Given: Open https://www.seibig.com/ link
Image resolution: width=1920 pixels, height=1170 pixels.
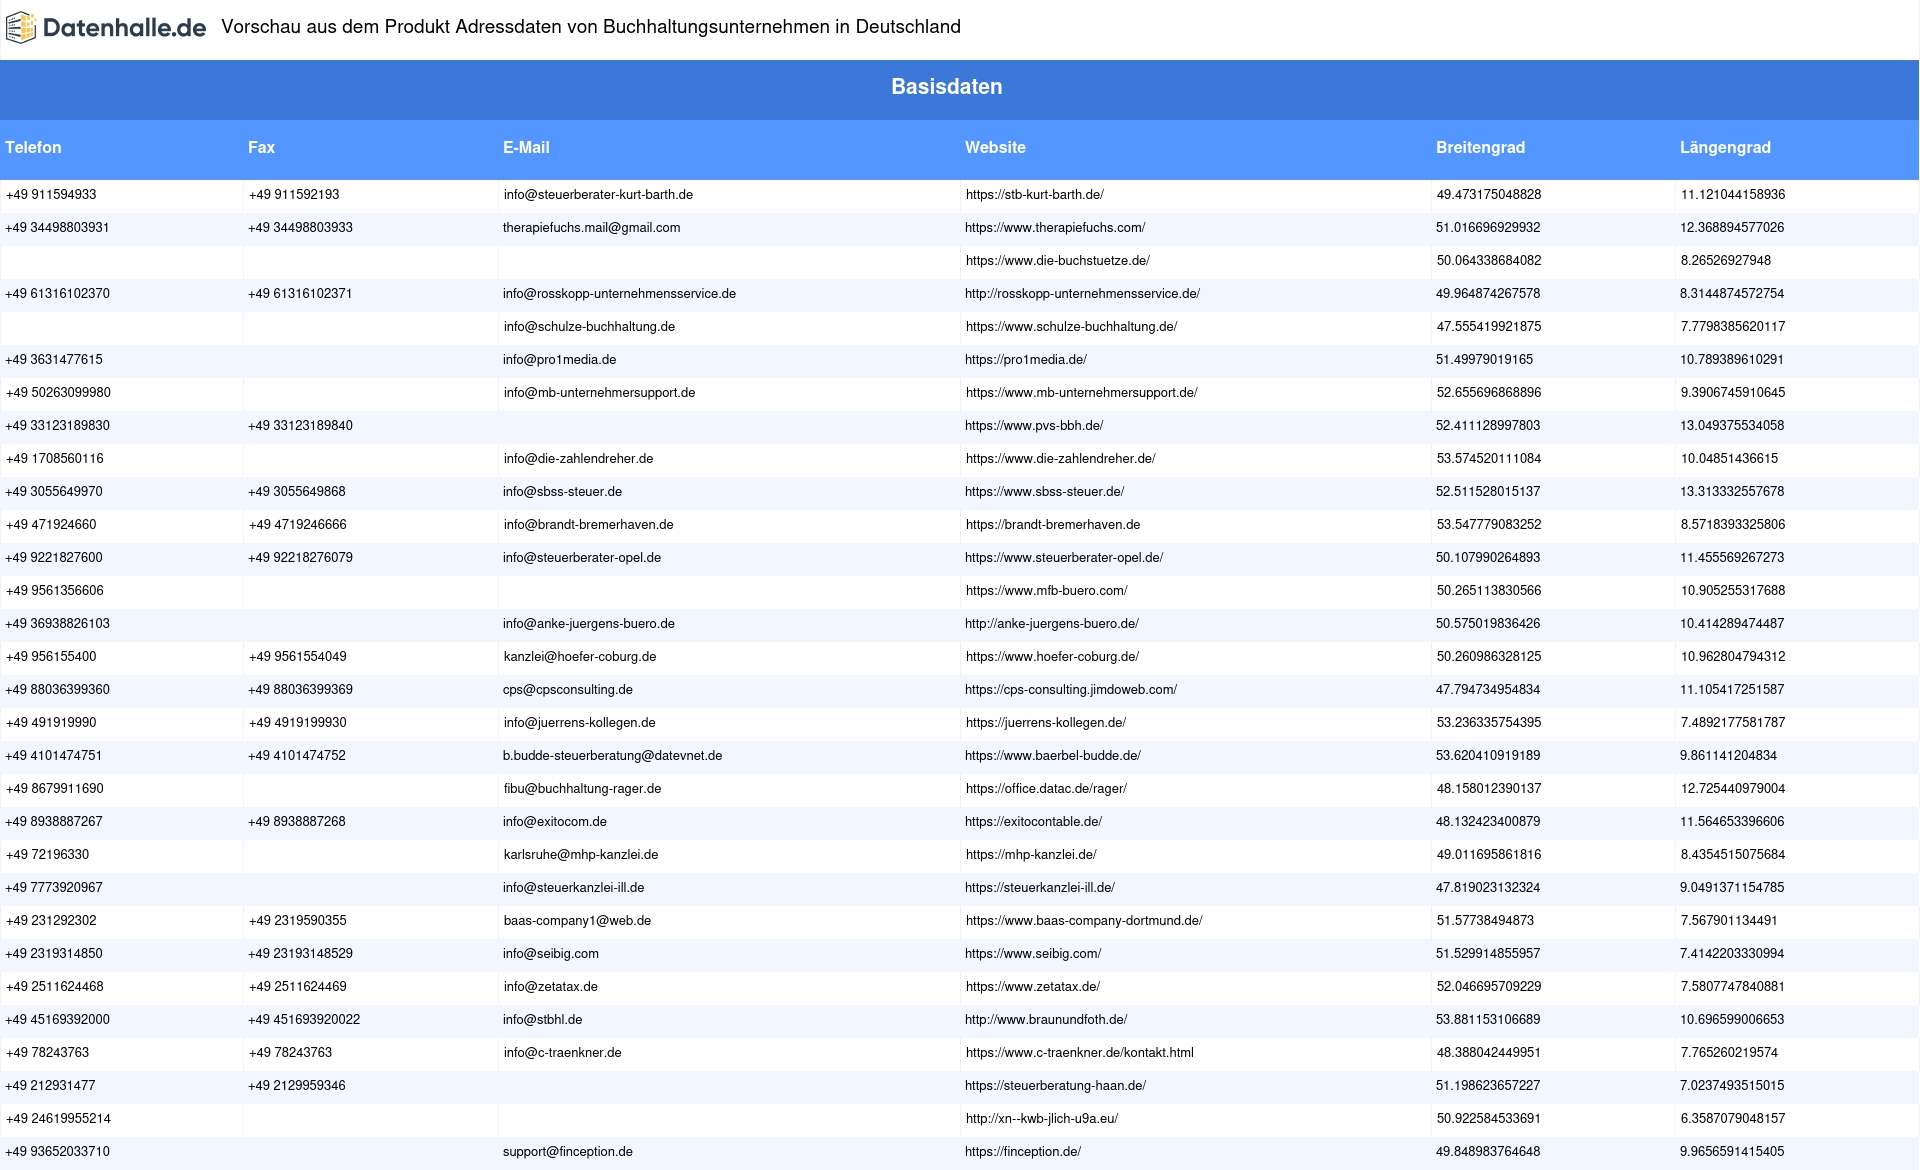Looking at the screenshot, I should tap(1033, 954).
